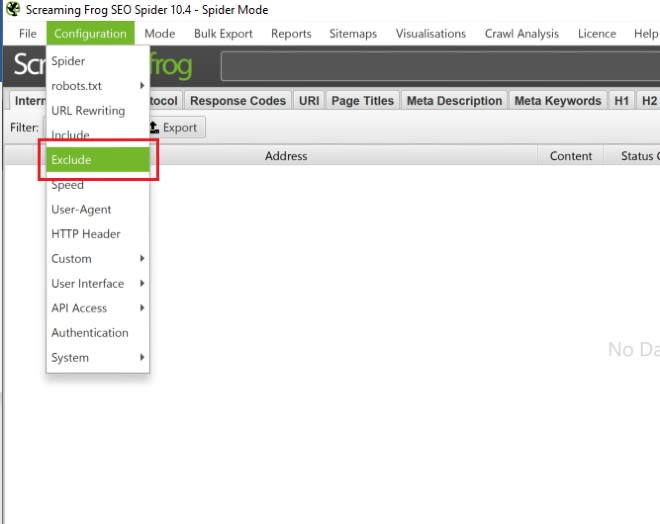Image resolution: width=660 pixels, height=524 pixels.
Task: Switch to the Protocol tab
Action: pyautogui.click(x=165, y=101)
